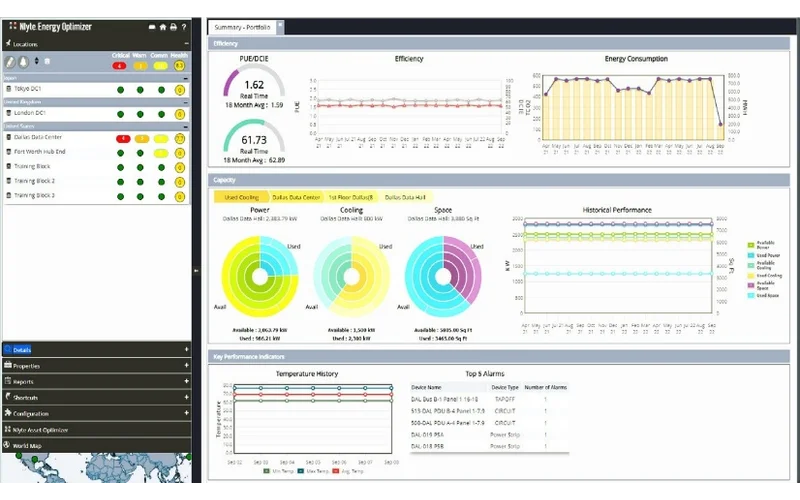Select the Dallas Data Hall capacity tab
This screenshot has height=500, width=800.
point(405,197)
